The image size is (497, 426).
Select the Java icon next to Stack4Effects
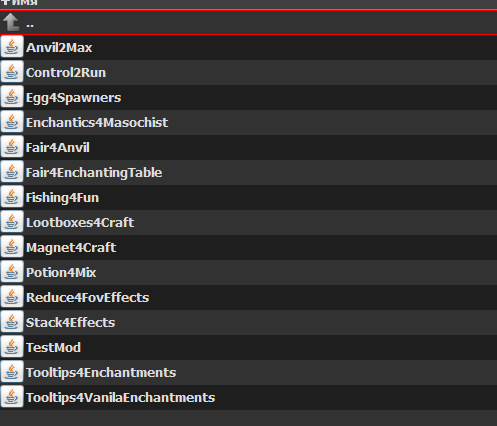tap(12, 322)
